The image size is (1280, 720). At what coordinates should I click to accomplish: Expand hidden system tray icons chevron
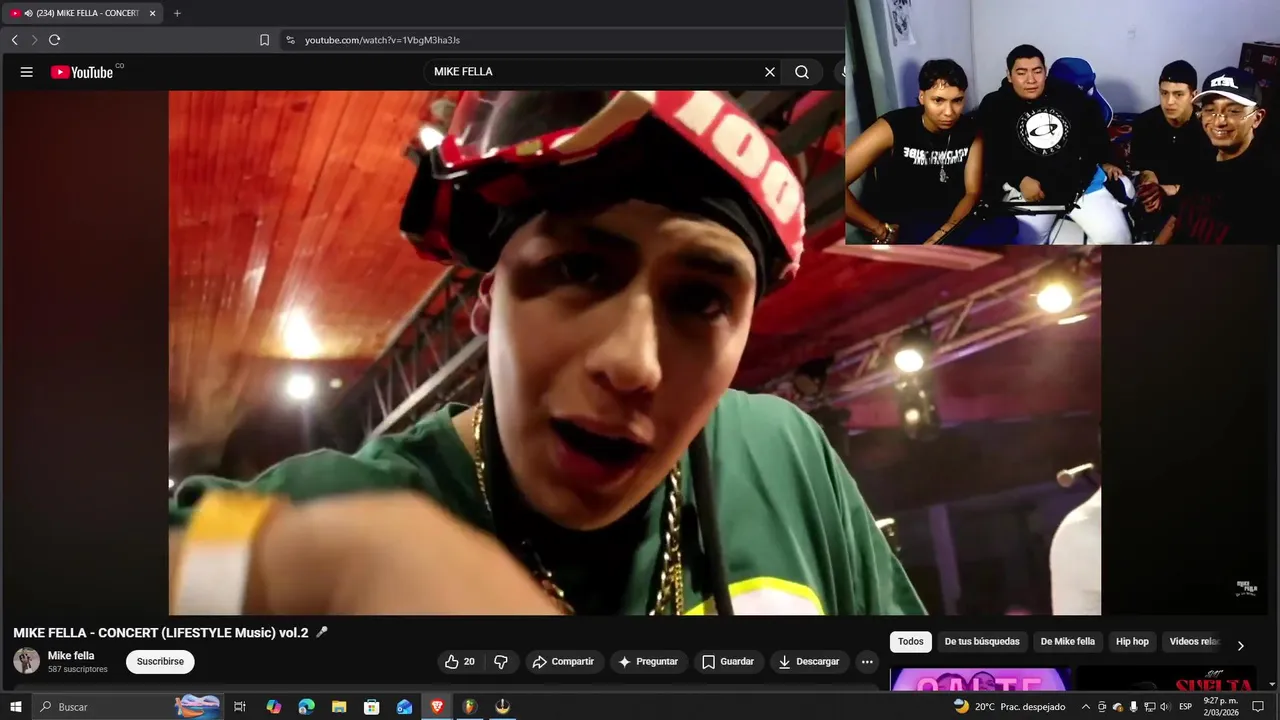point(1085,706)
